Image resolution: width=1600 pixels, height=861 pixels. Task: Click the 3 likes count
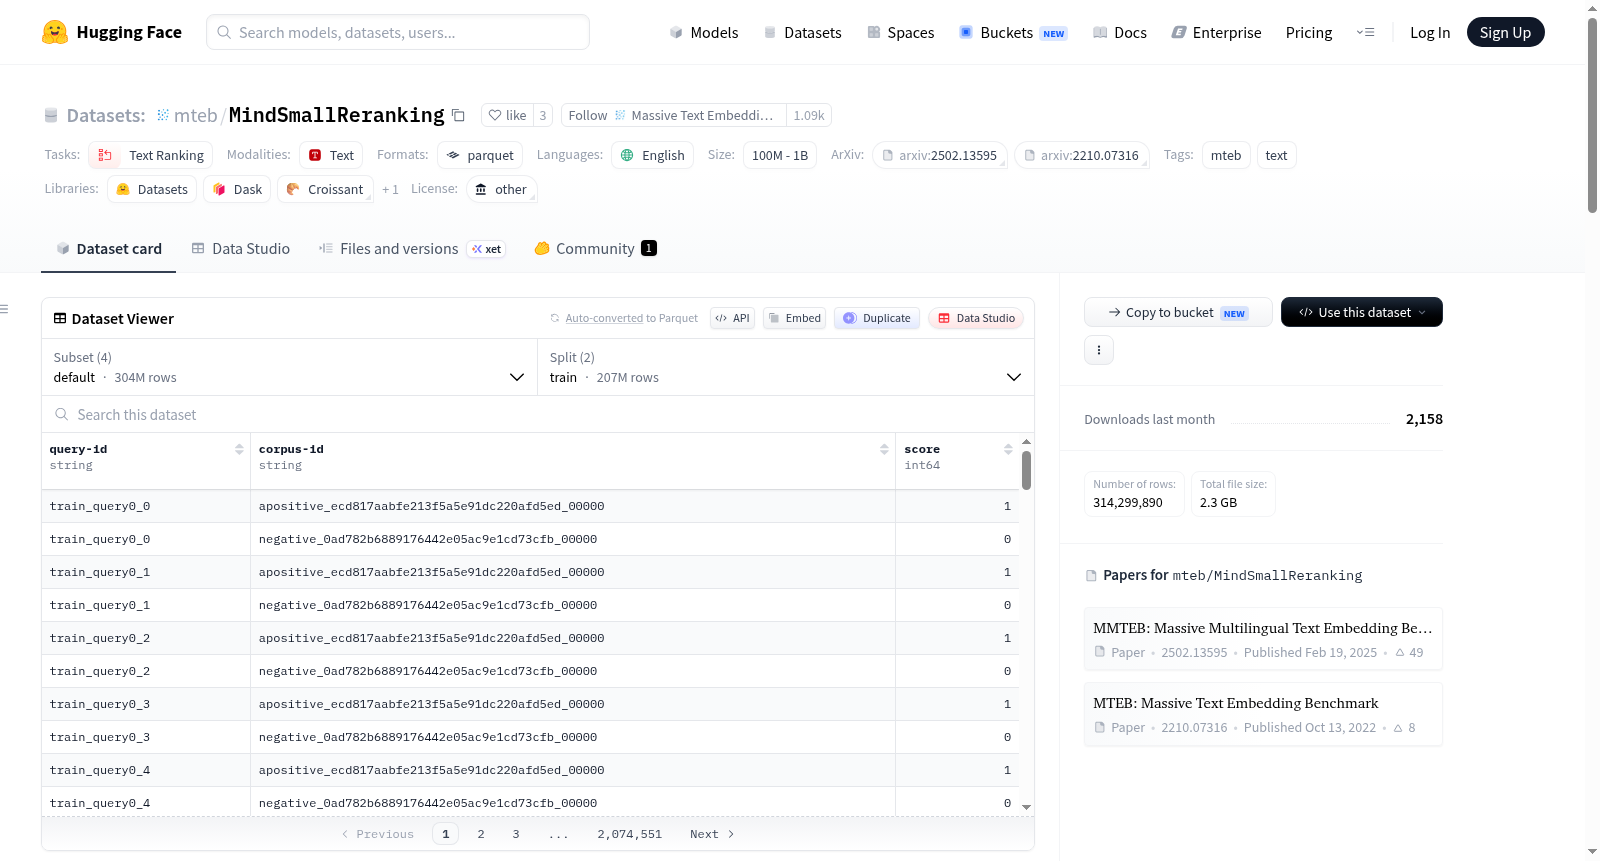coord(543,115)
